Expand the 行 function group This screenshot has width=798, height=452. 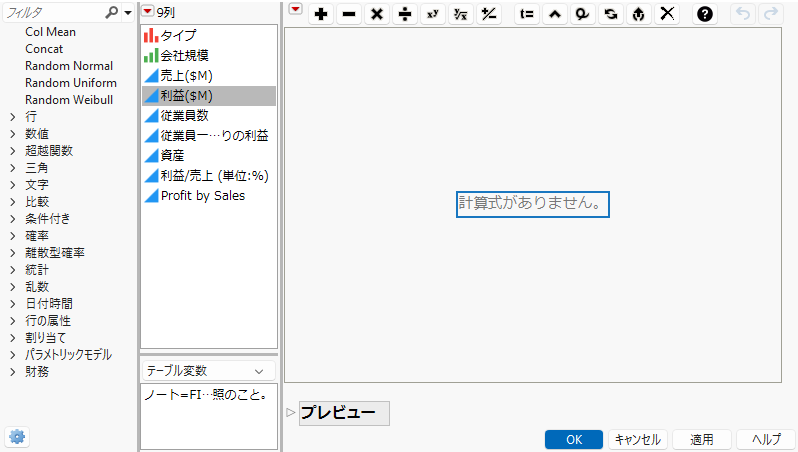pyautogui.click(x=13, y=117)
